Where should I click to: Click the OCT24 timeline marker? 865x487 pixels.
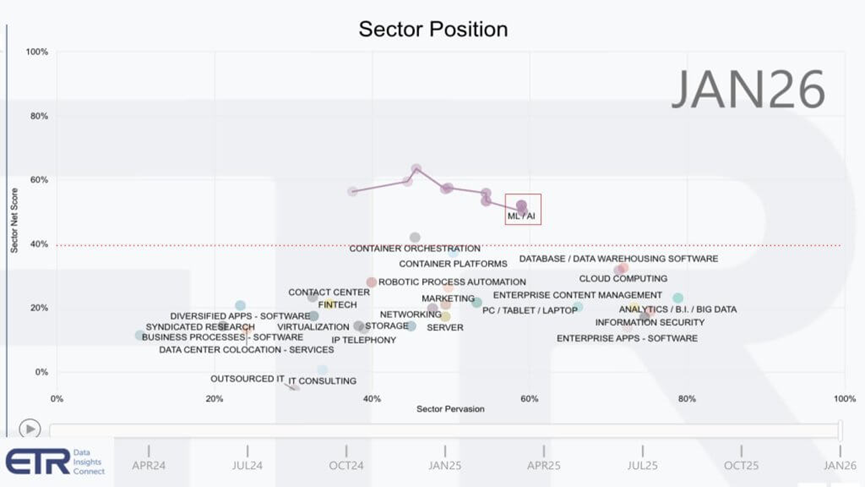346,465
